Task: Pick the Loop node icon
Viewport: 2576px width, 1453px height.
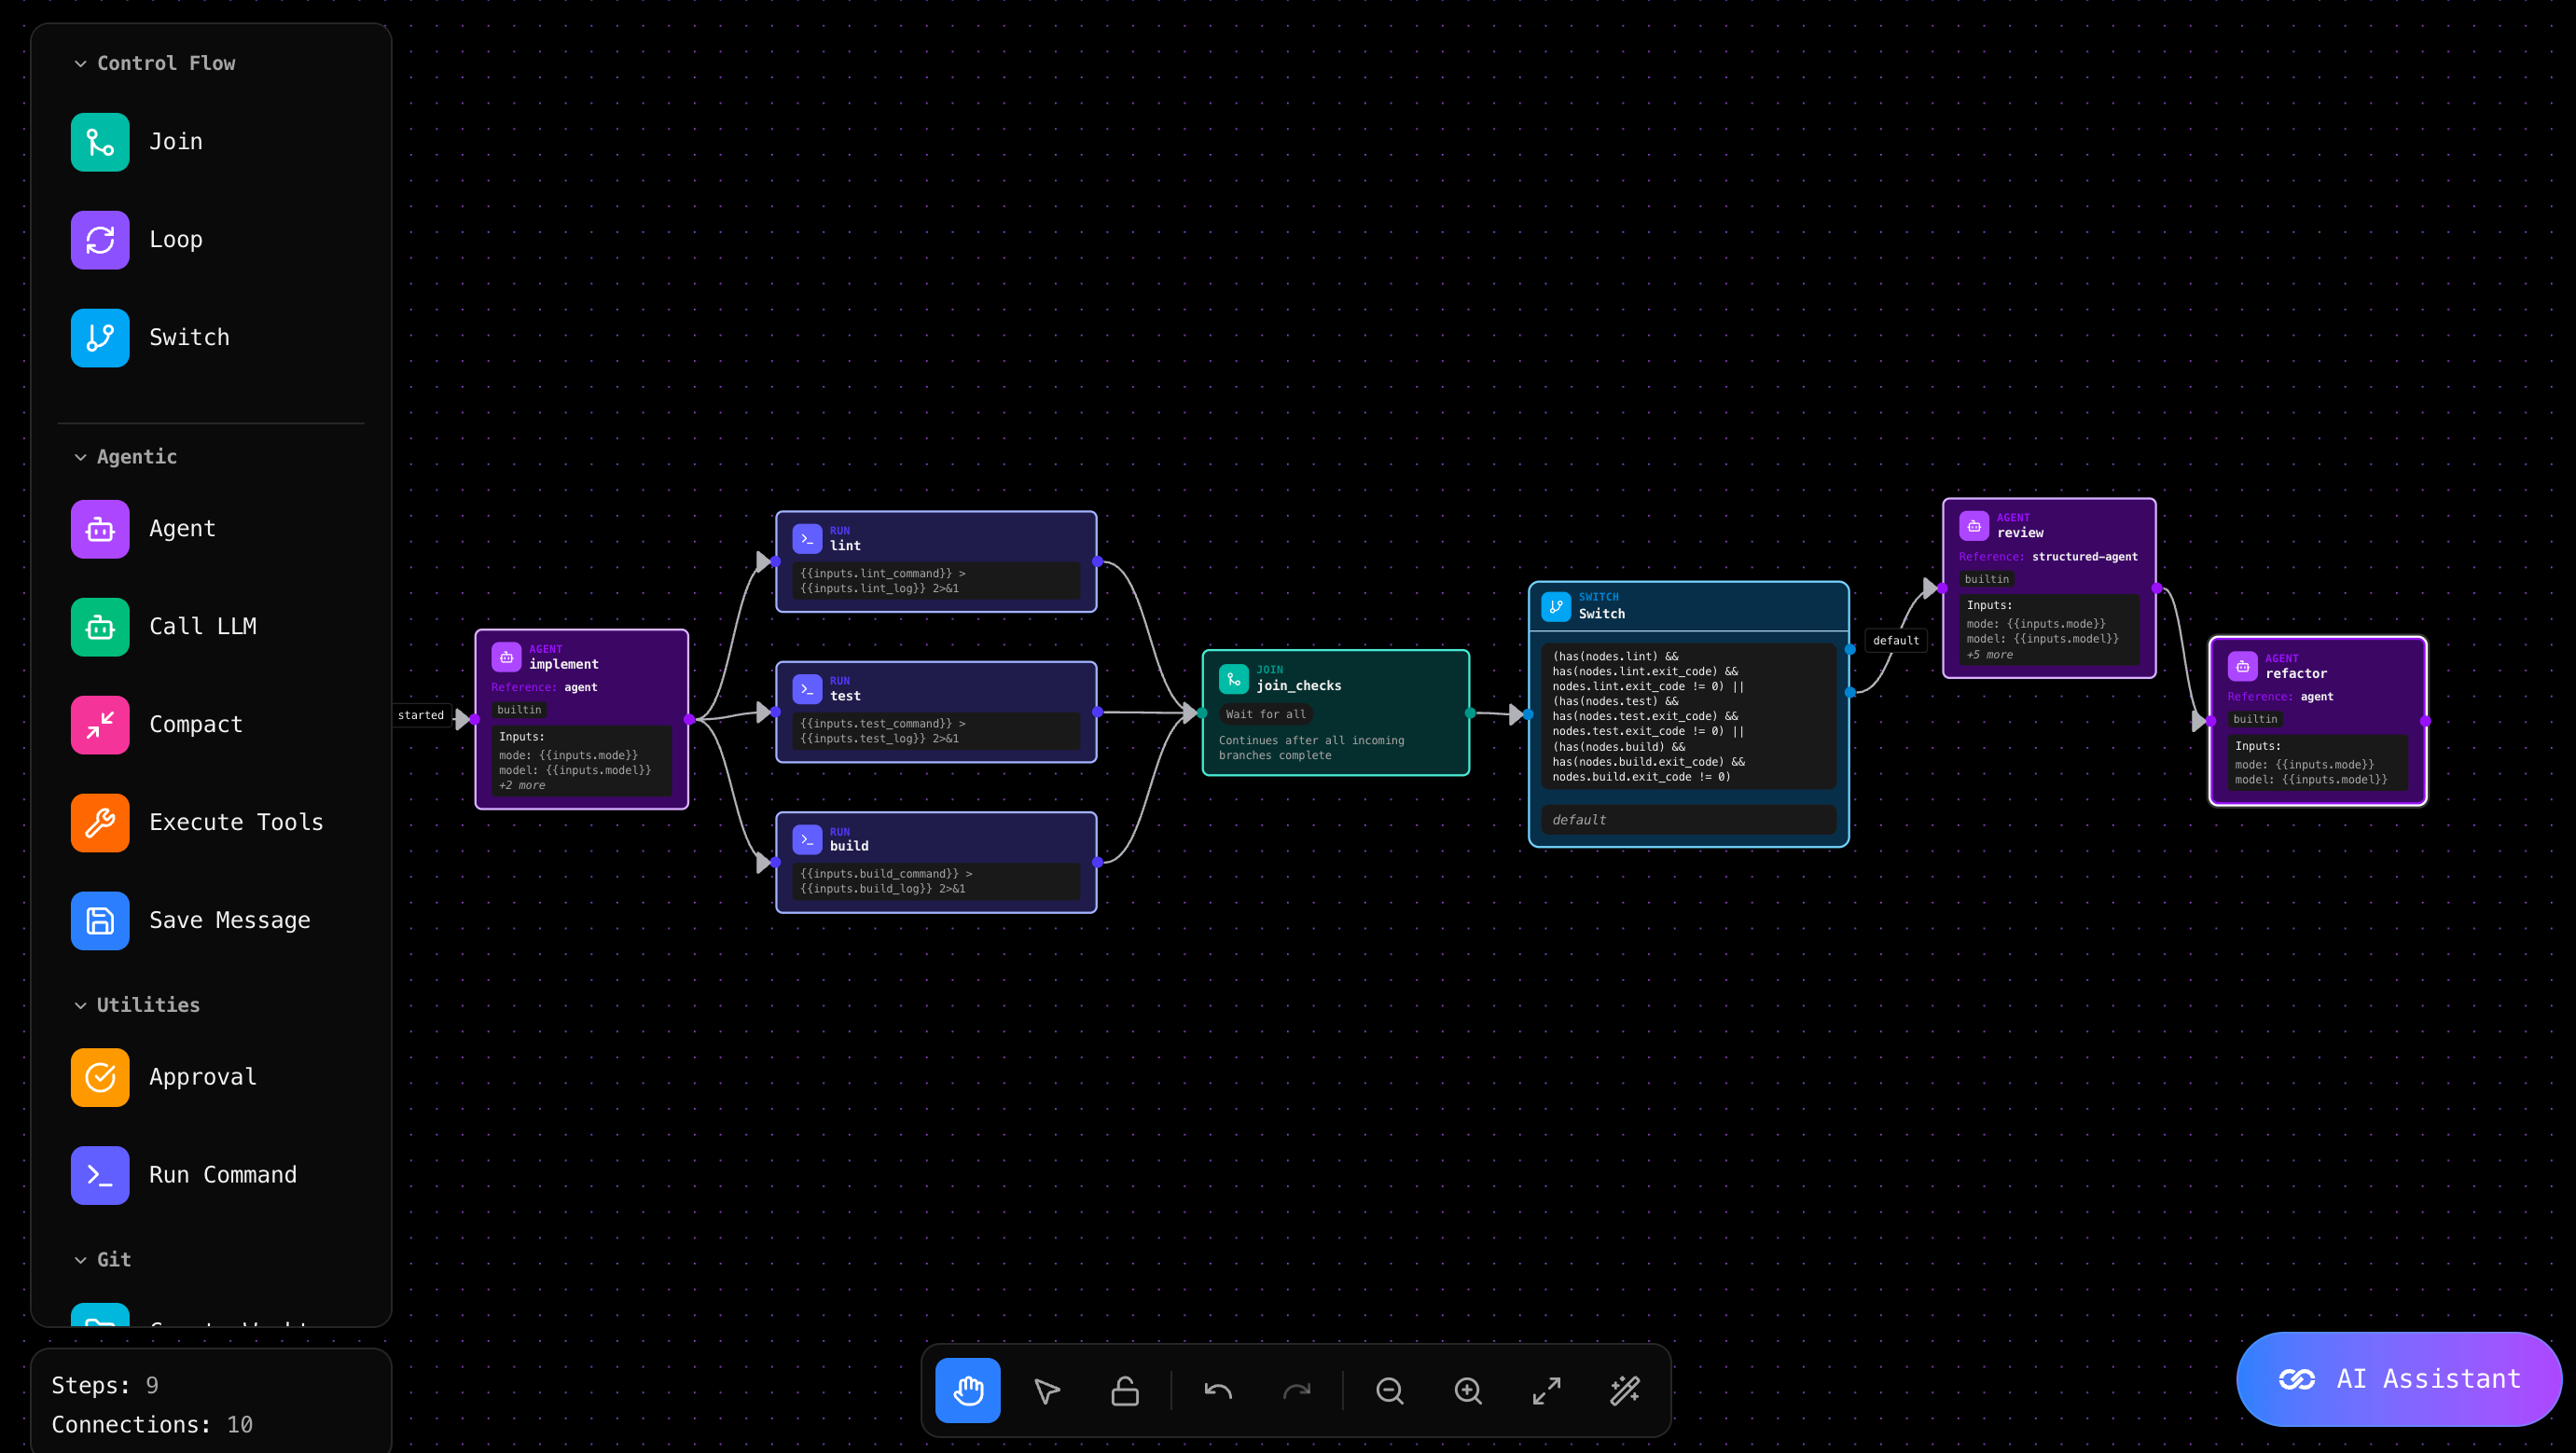Action: 100,240
